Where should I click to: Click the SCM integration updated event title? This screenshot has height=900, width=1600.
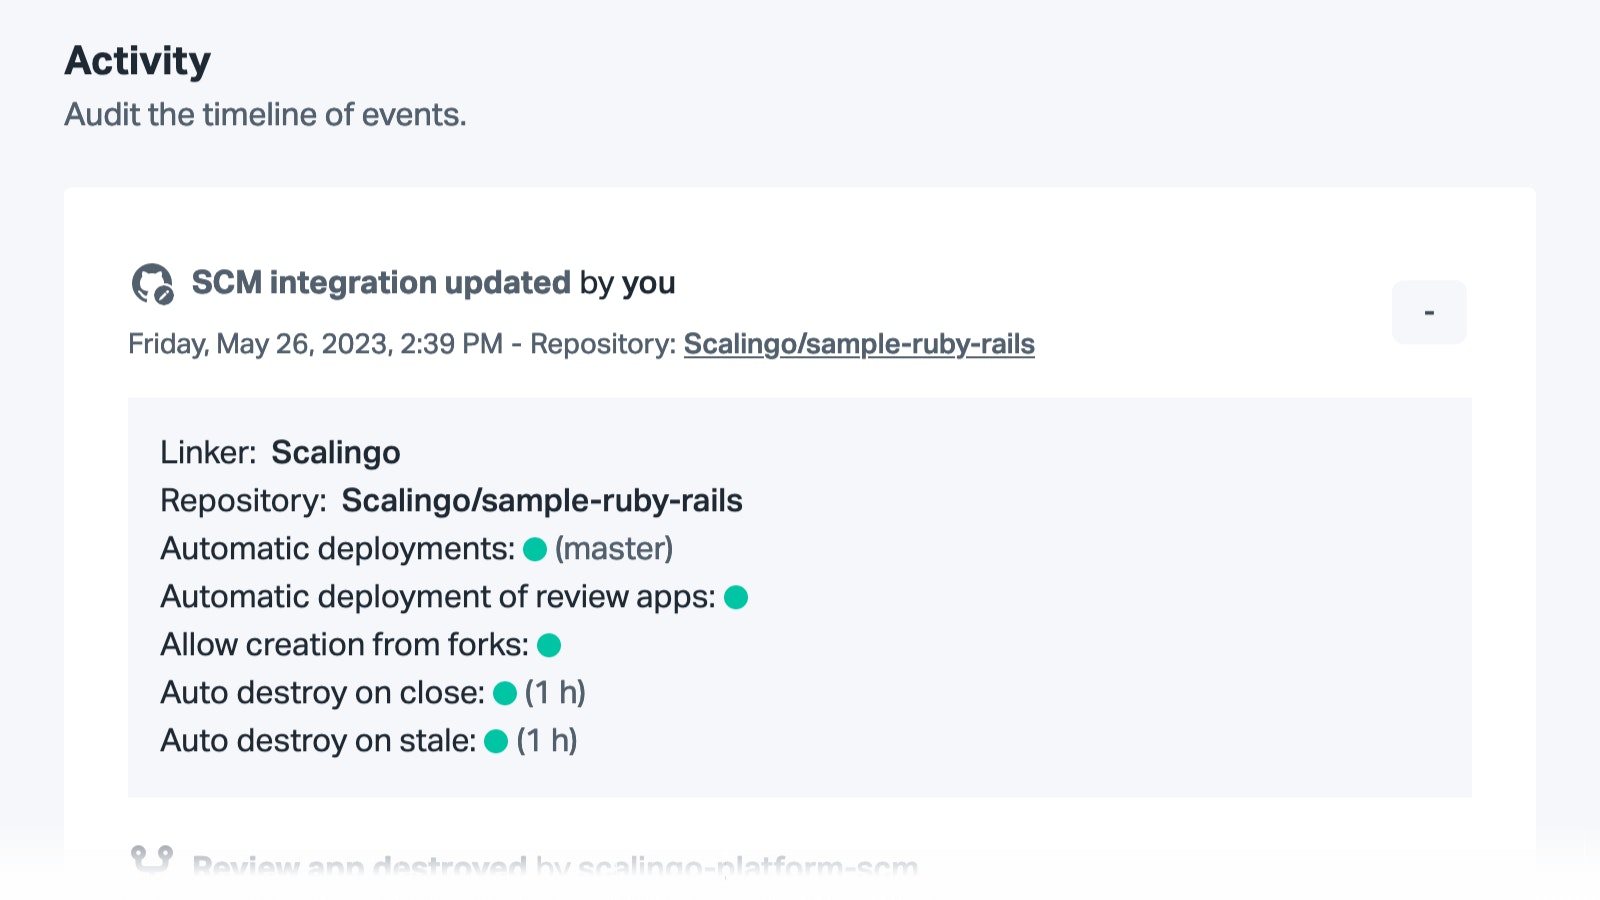click(381, 283)
